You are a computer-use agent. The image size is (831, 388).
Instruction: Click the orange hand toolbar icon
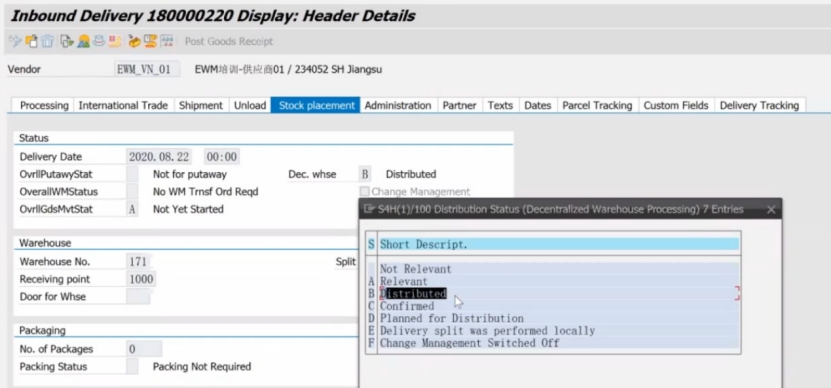151,41
